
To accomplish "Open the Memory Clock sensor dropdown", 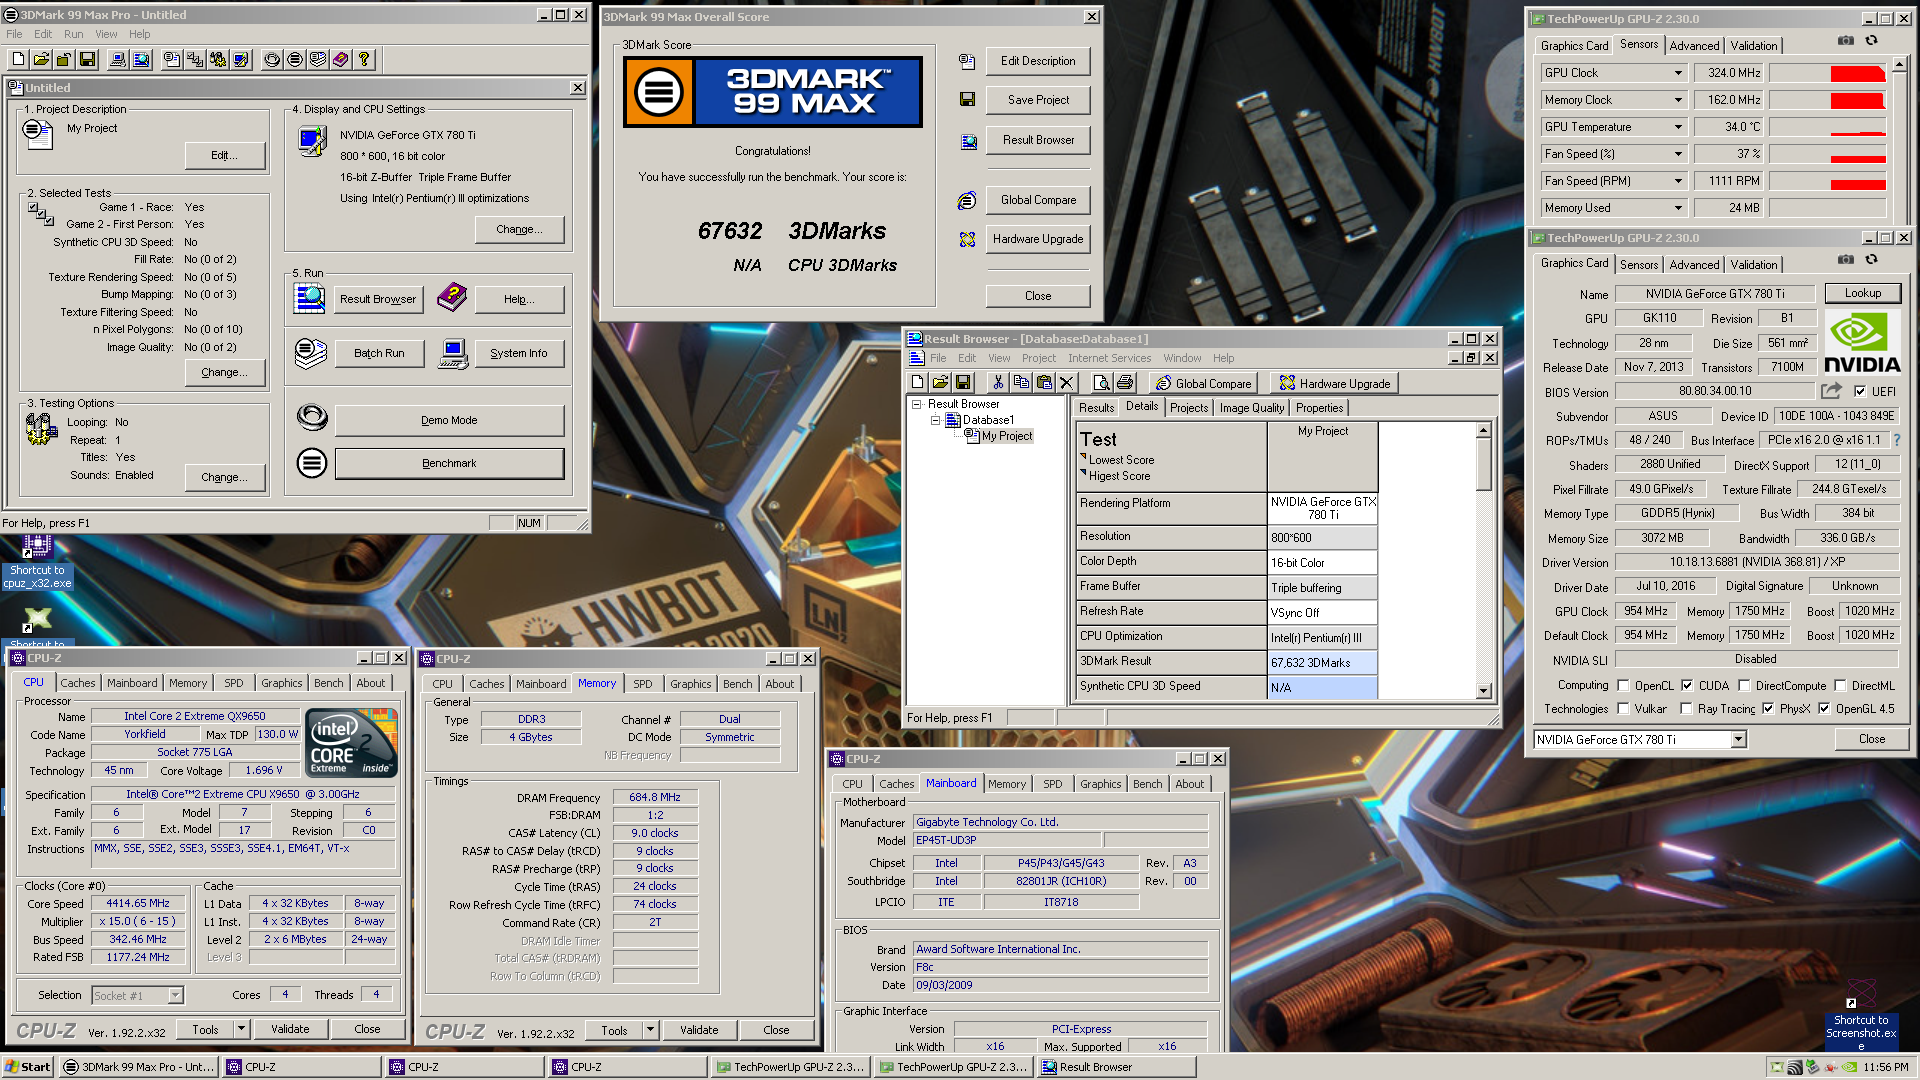I will pyautogui.click(x=1678, y=100).
